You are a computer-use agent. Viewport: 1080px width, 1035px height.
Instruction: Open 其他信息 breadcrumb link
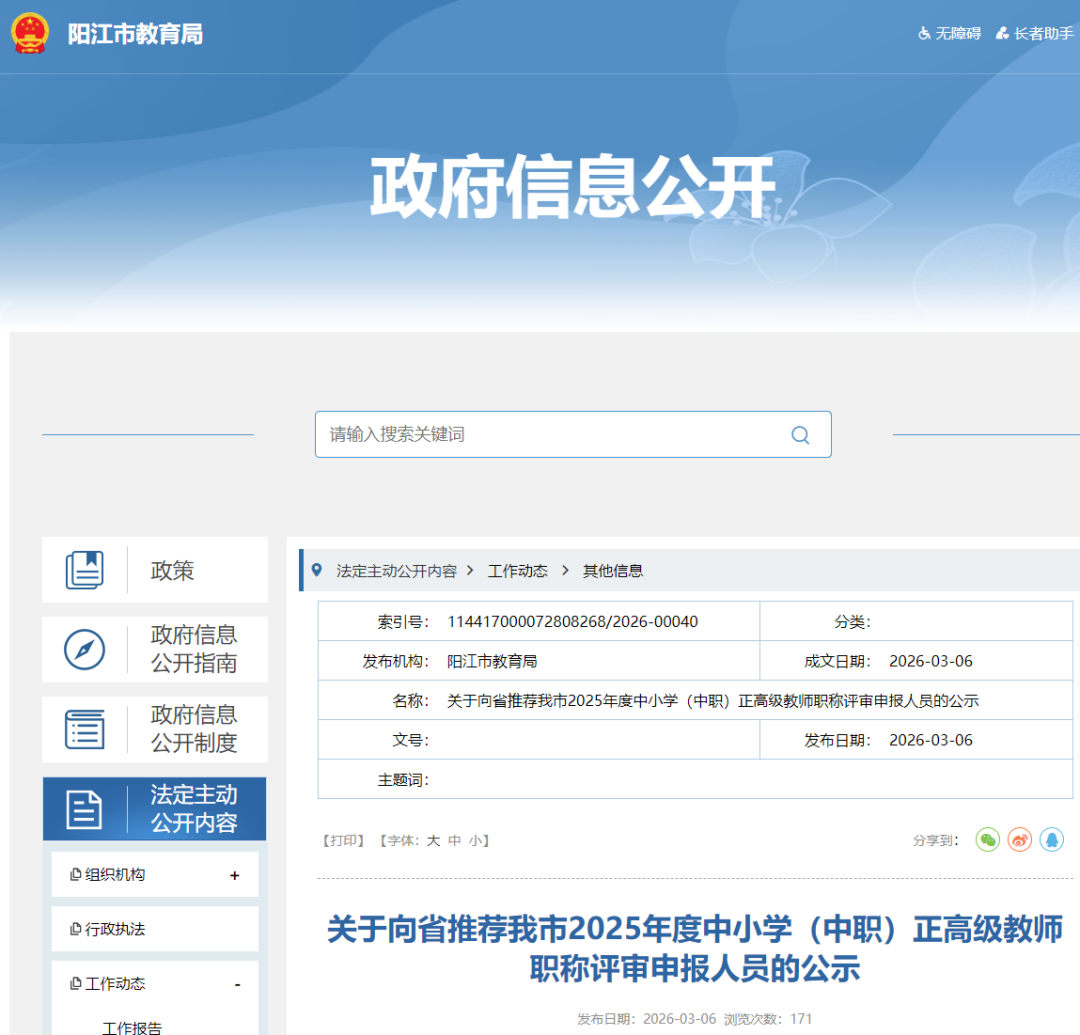point(613,571)
